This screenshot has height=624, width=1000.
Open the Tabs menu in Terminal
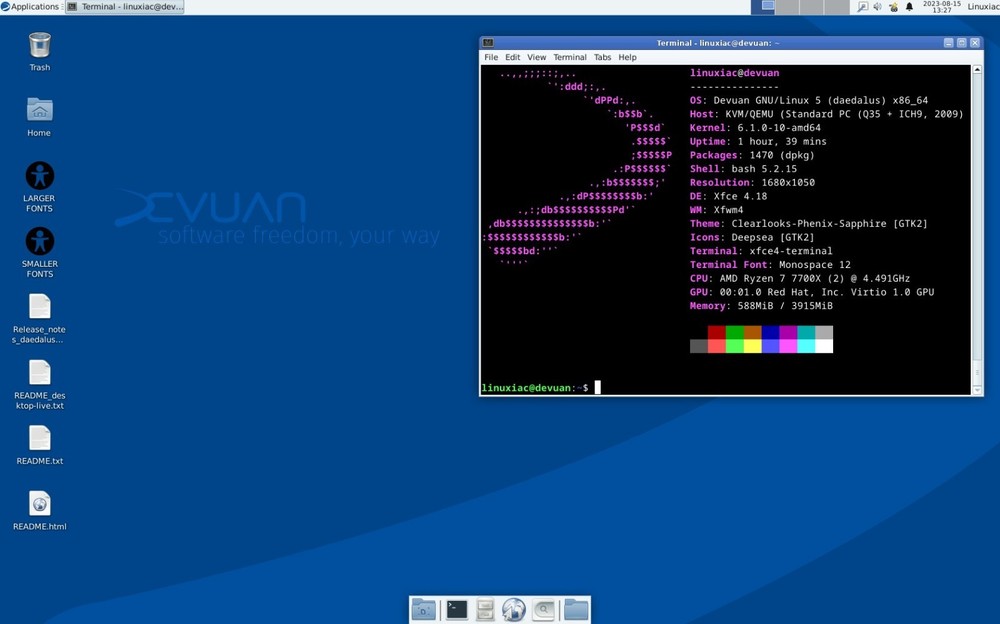point(602,57)
